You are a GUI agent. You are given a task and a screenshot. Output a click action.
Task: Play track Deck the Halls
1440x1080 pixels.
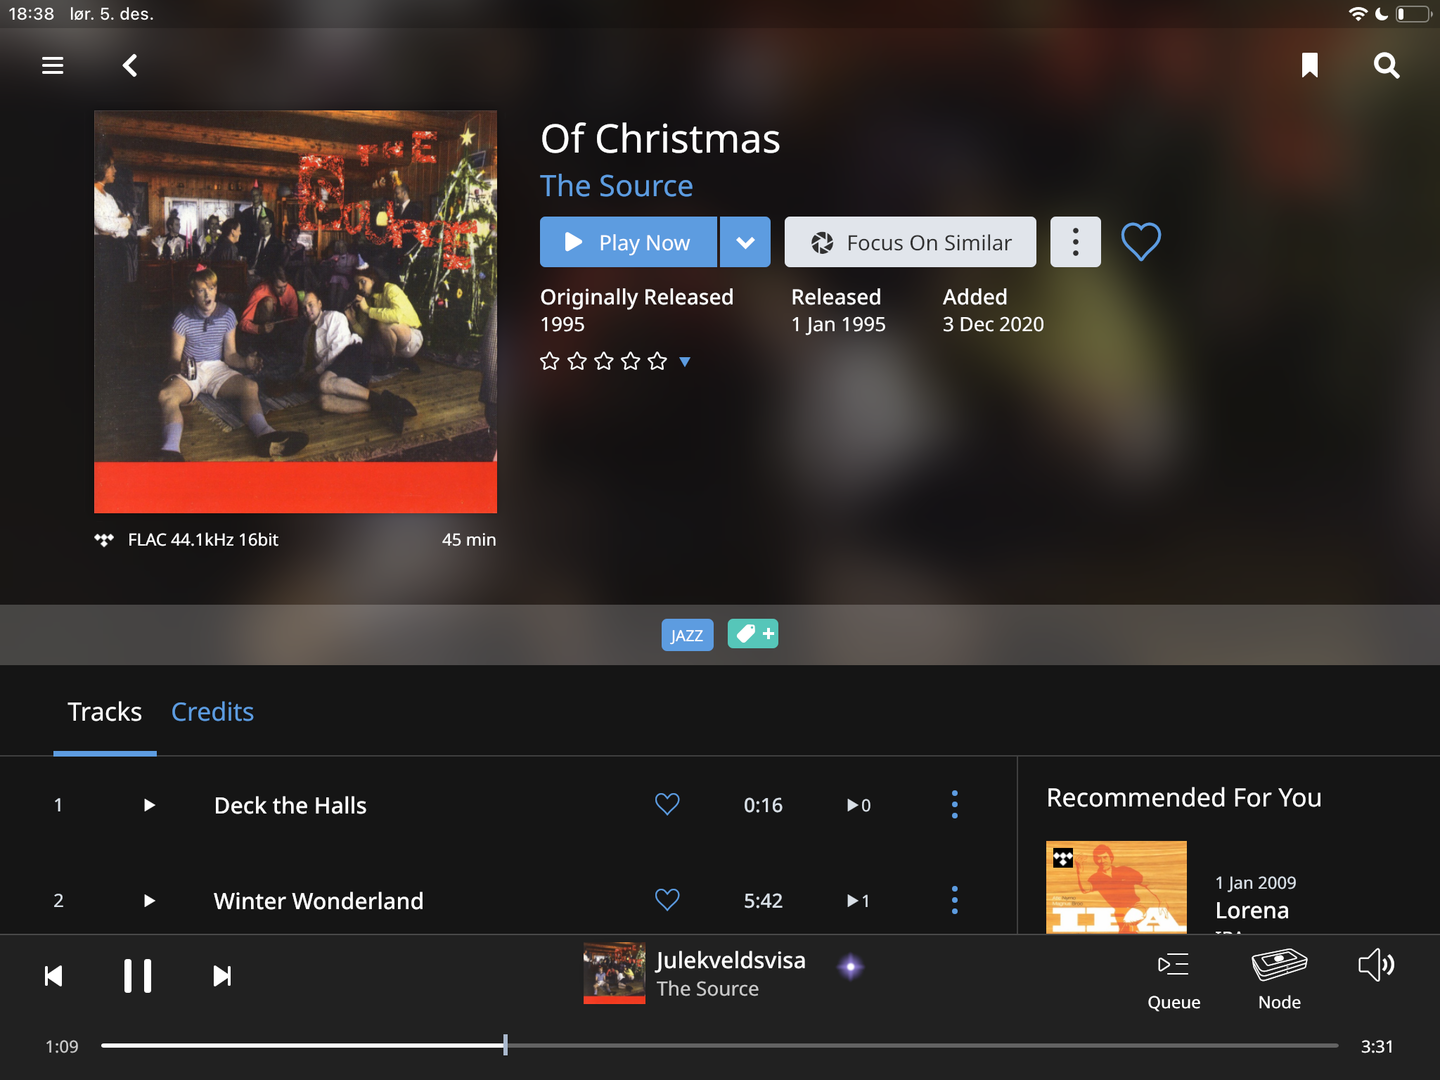(149, 805)
